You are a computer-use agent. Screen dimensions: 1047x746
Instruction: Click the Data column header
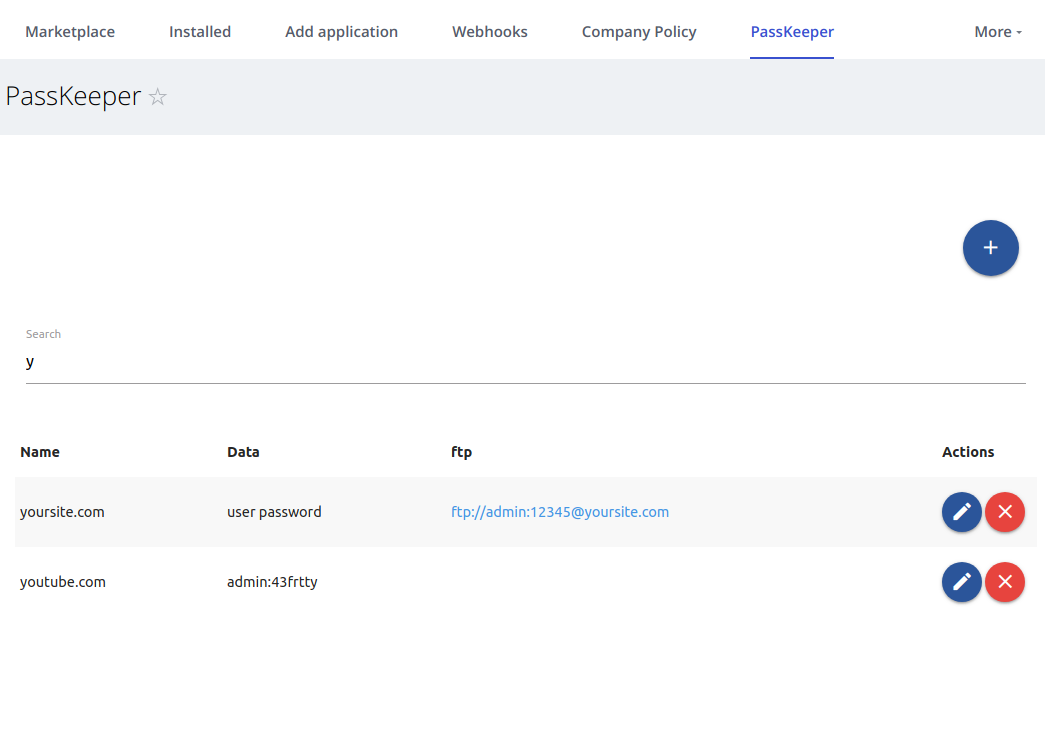pyautogui.click(x=243, y=452)
